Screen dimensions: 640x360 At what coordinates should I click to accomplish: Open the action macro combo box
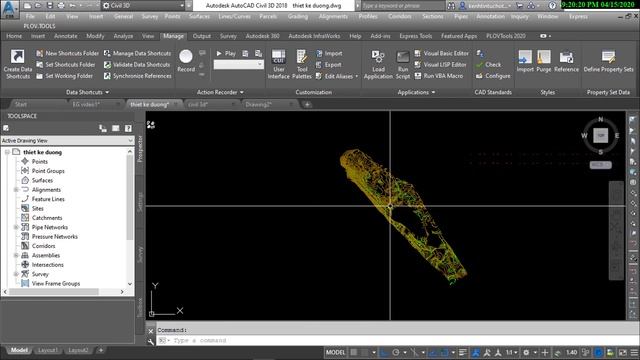click(x=239, y=64)
